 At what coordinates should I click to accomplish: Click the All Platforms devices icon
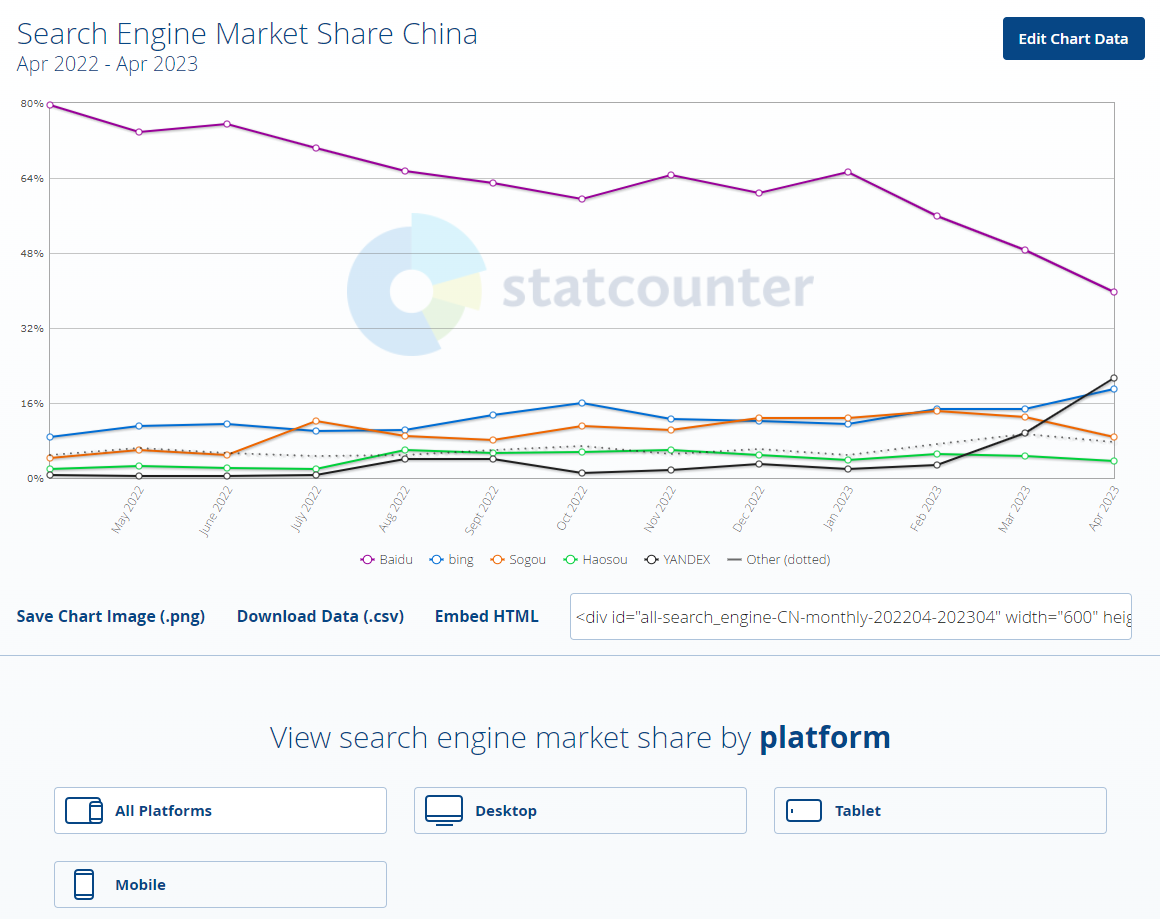(x=84, y=811)
